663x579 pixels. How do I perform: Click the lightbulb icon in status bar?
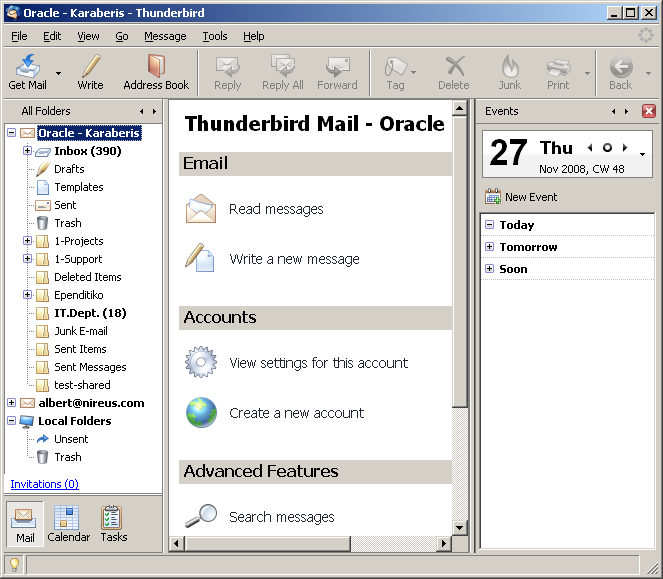click(x=14, y=564)
